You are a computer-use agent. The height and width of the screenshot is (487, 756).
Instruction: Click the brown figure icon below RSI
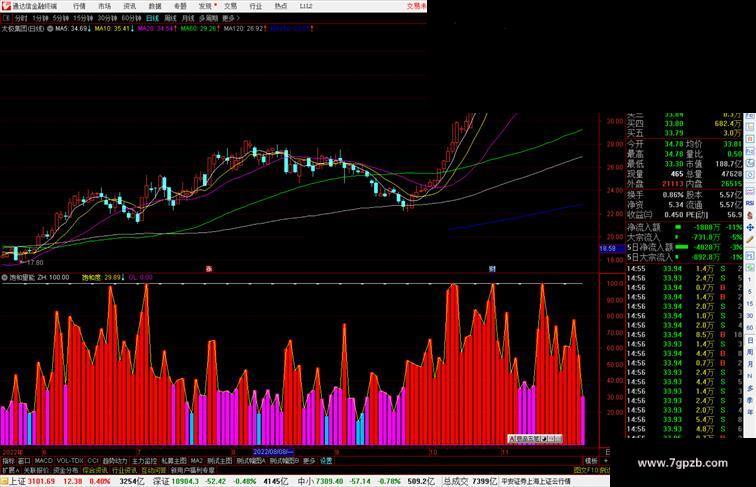[750, 216]
